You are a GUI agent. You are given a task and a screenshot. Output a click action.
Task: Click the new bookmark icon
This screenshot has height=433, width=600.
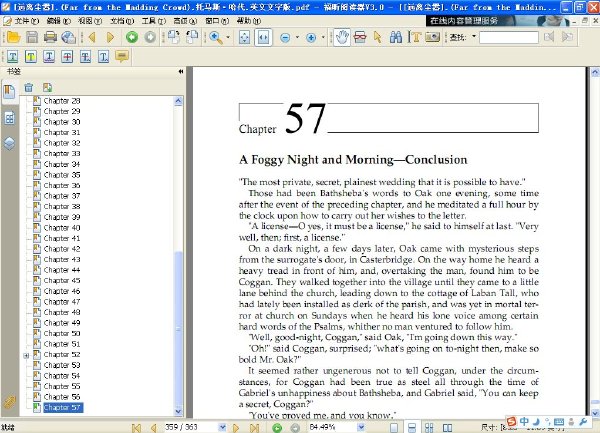tap(47, 88)
